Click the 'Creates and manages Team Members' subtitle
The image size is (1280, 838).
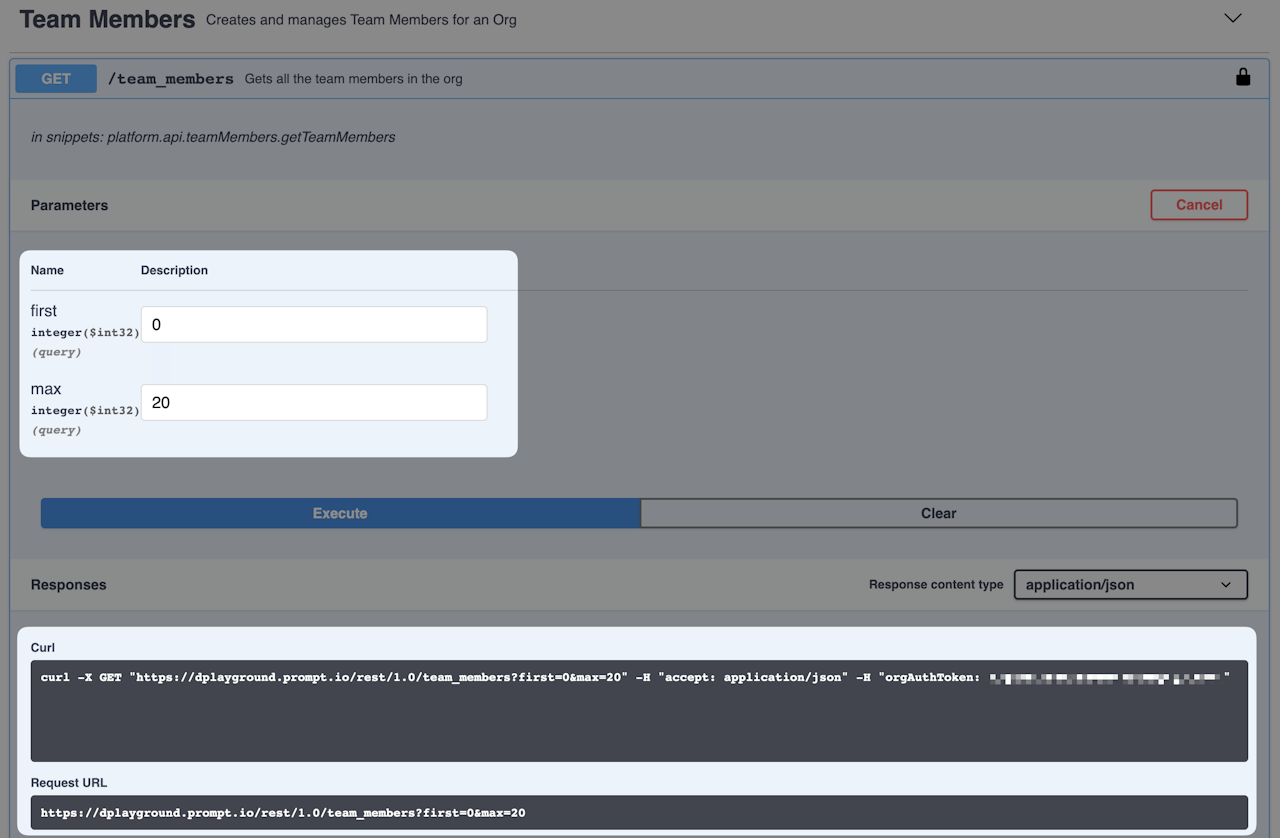pyautogui.click(x=361, y=20)
